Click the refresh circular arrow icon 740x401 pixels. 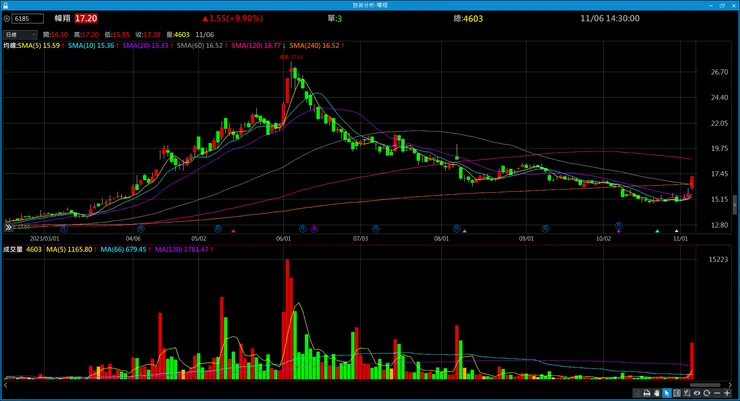click(x=706, y=393)
